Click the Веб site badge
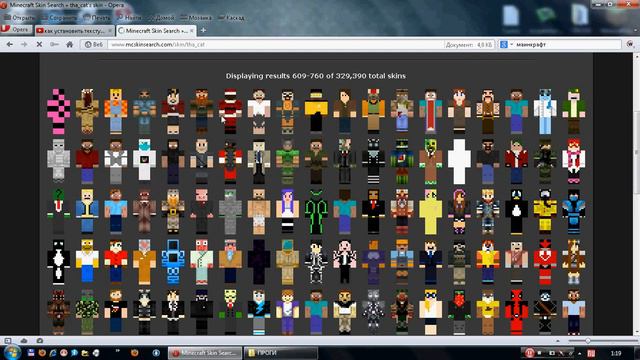The width and height of the screenshot is (640, 360). click(93, 44)
